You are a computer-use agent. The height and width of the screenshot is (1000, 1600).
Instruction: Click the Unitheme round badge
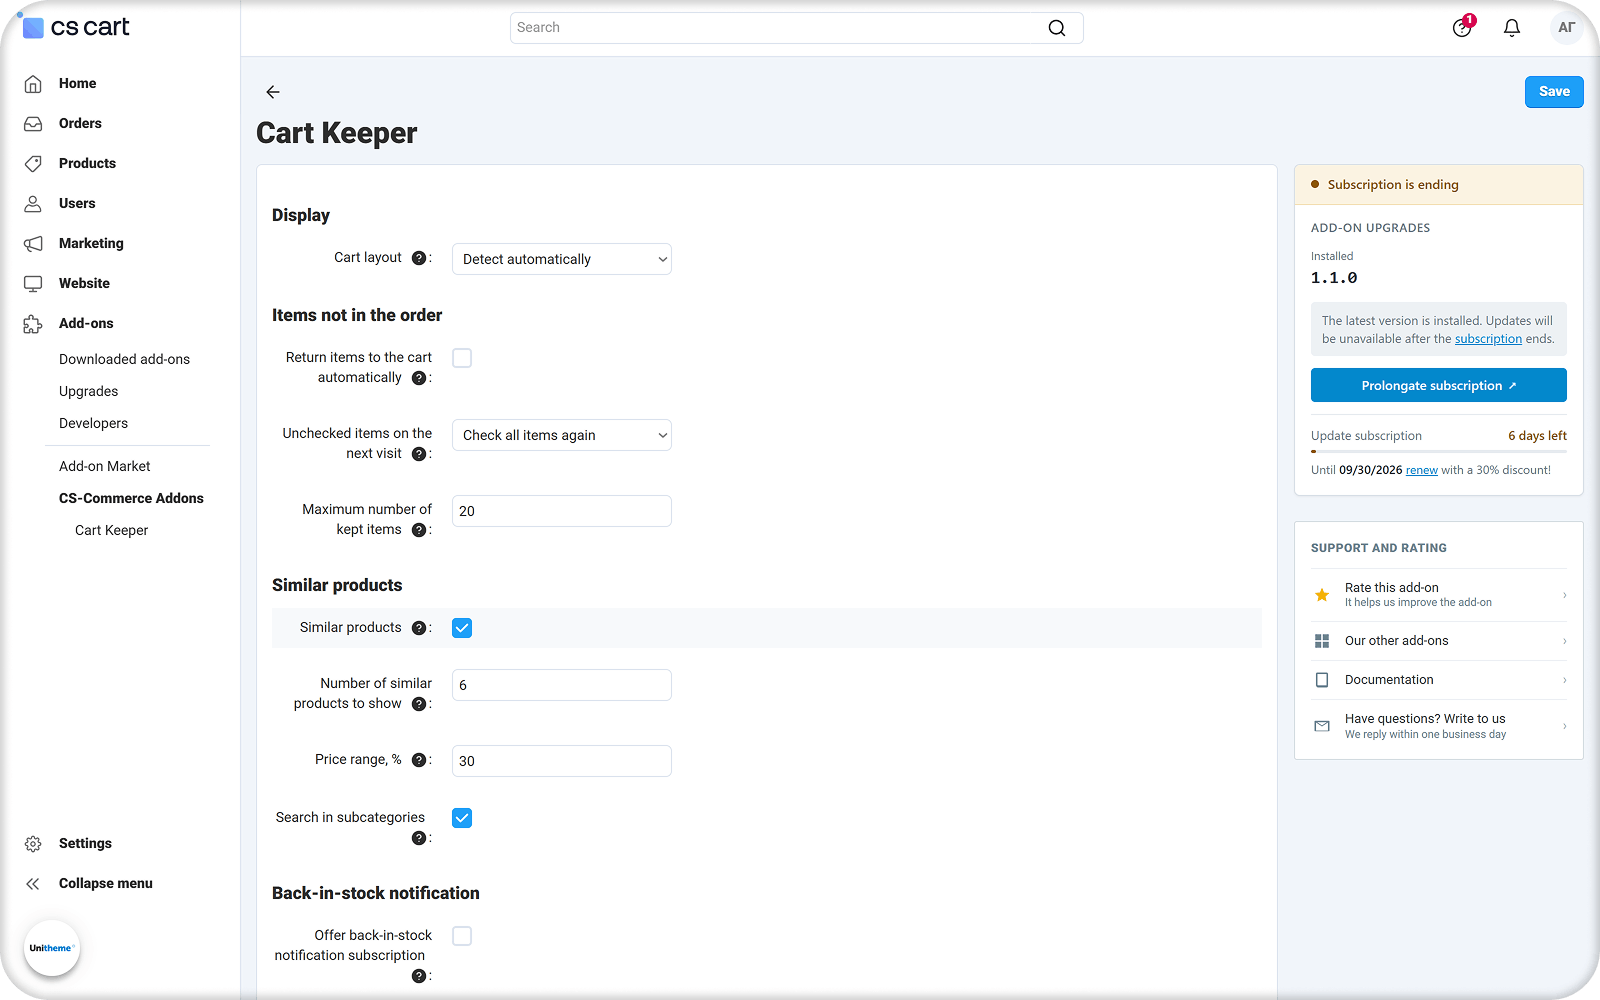[x=51, y=948]
